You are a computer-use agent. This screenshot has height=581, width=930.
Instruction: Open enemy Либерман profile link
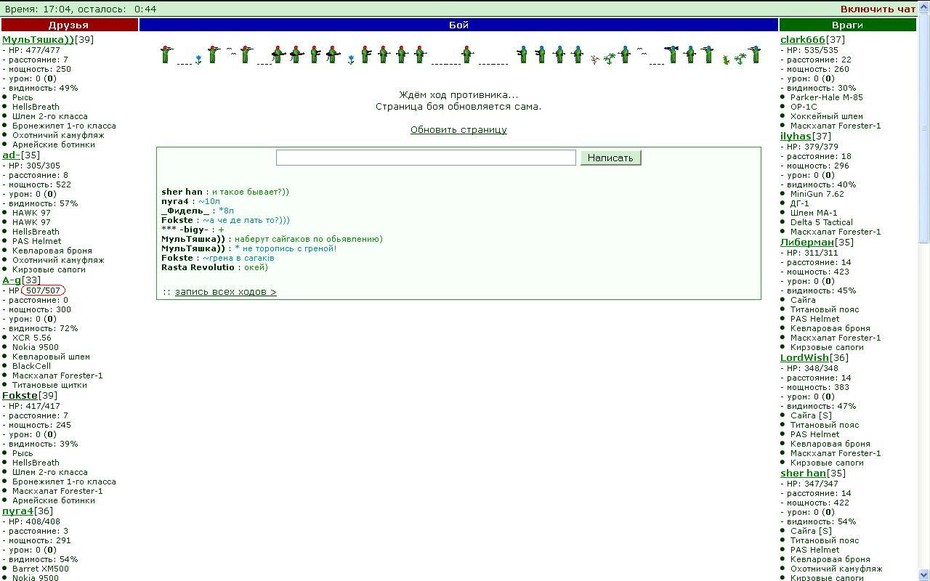tap(807, 242)
